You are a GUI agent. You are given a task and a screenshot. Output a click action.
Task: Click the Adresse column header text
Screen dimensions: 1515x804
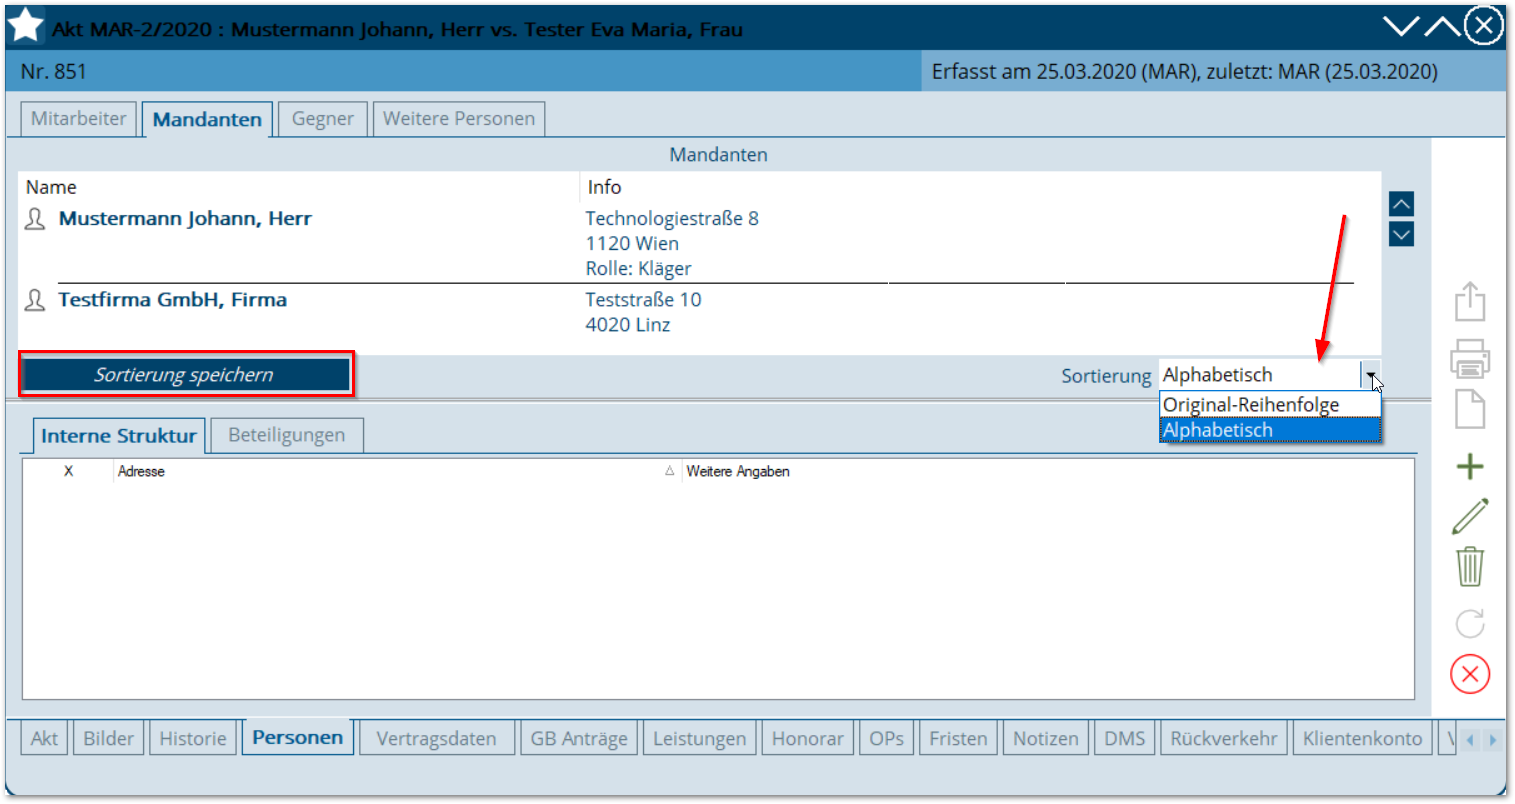[x=141, y=471]
